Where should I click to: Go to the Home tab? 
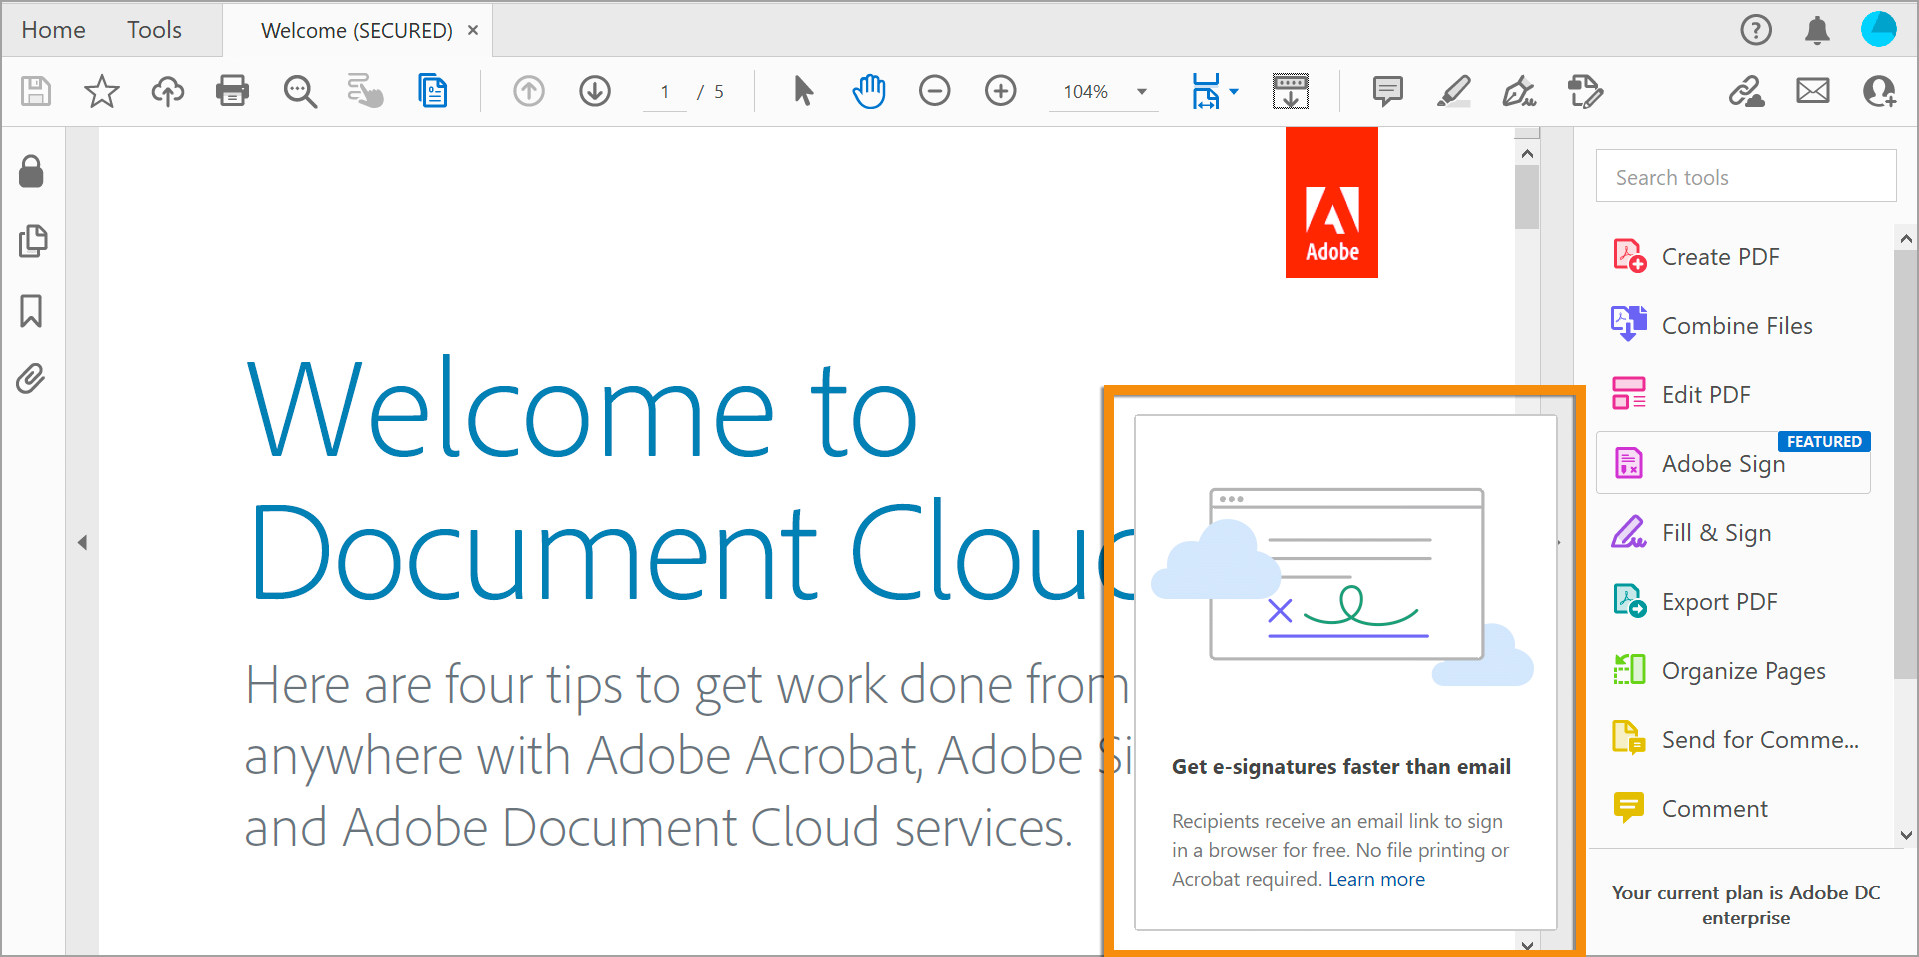tap(53, 30)
